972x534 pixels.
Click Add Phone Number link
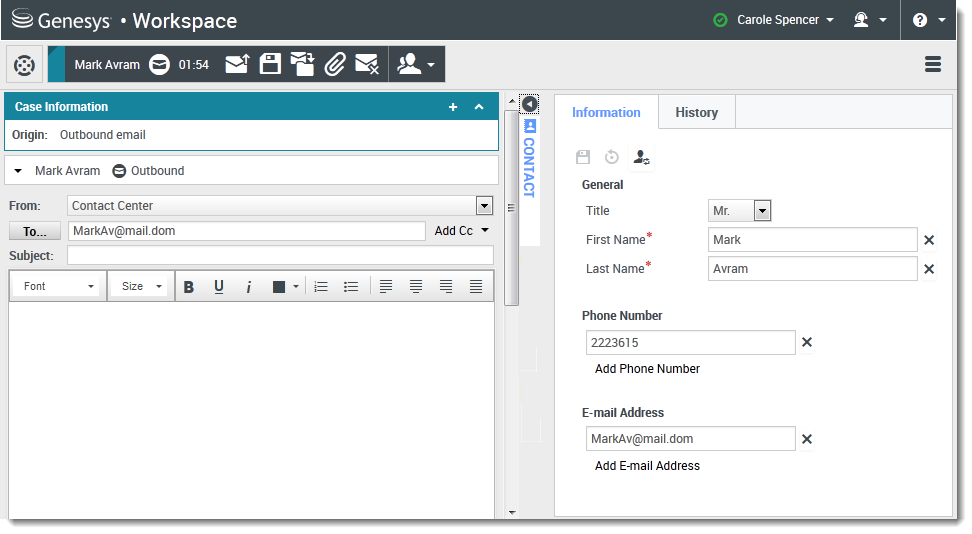point(647,369)
